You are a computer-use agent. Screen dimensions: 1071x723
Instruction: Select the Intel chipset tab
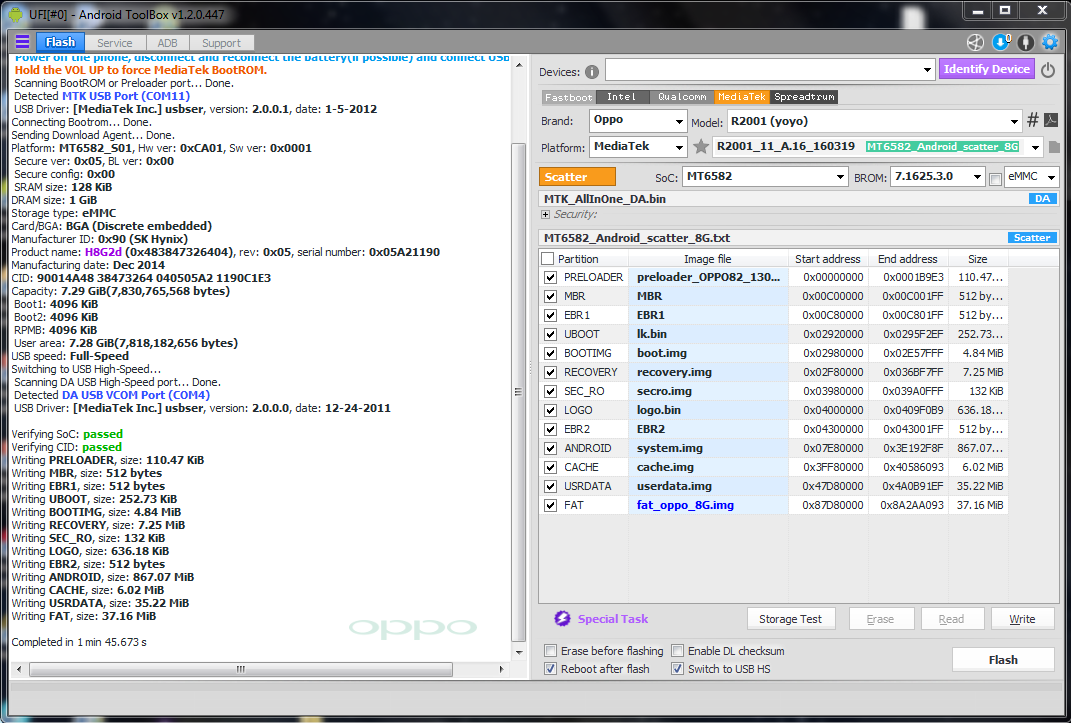tap(622, 97)
